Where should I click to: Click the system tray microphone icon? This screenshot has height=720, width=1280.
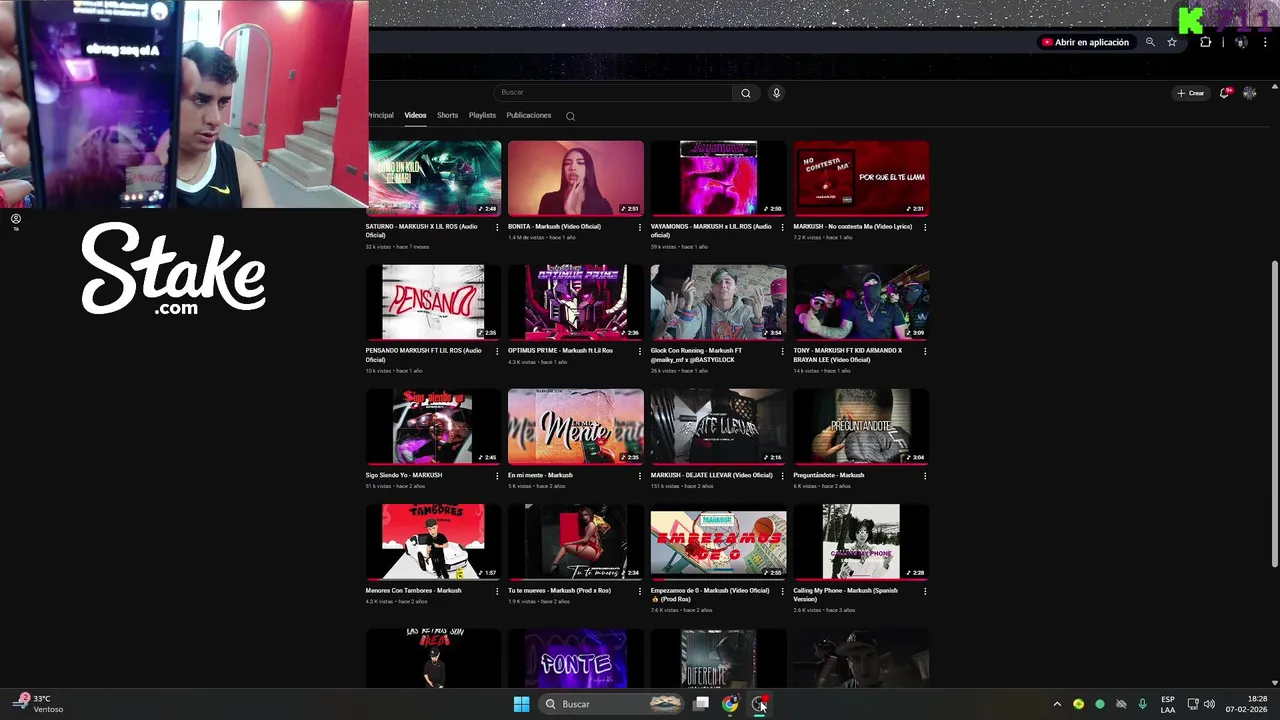click(x=1142, y=704)
